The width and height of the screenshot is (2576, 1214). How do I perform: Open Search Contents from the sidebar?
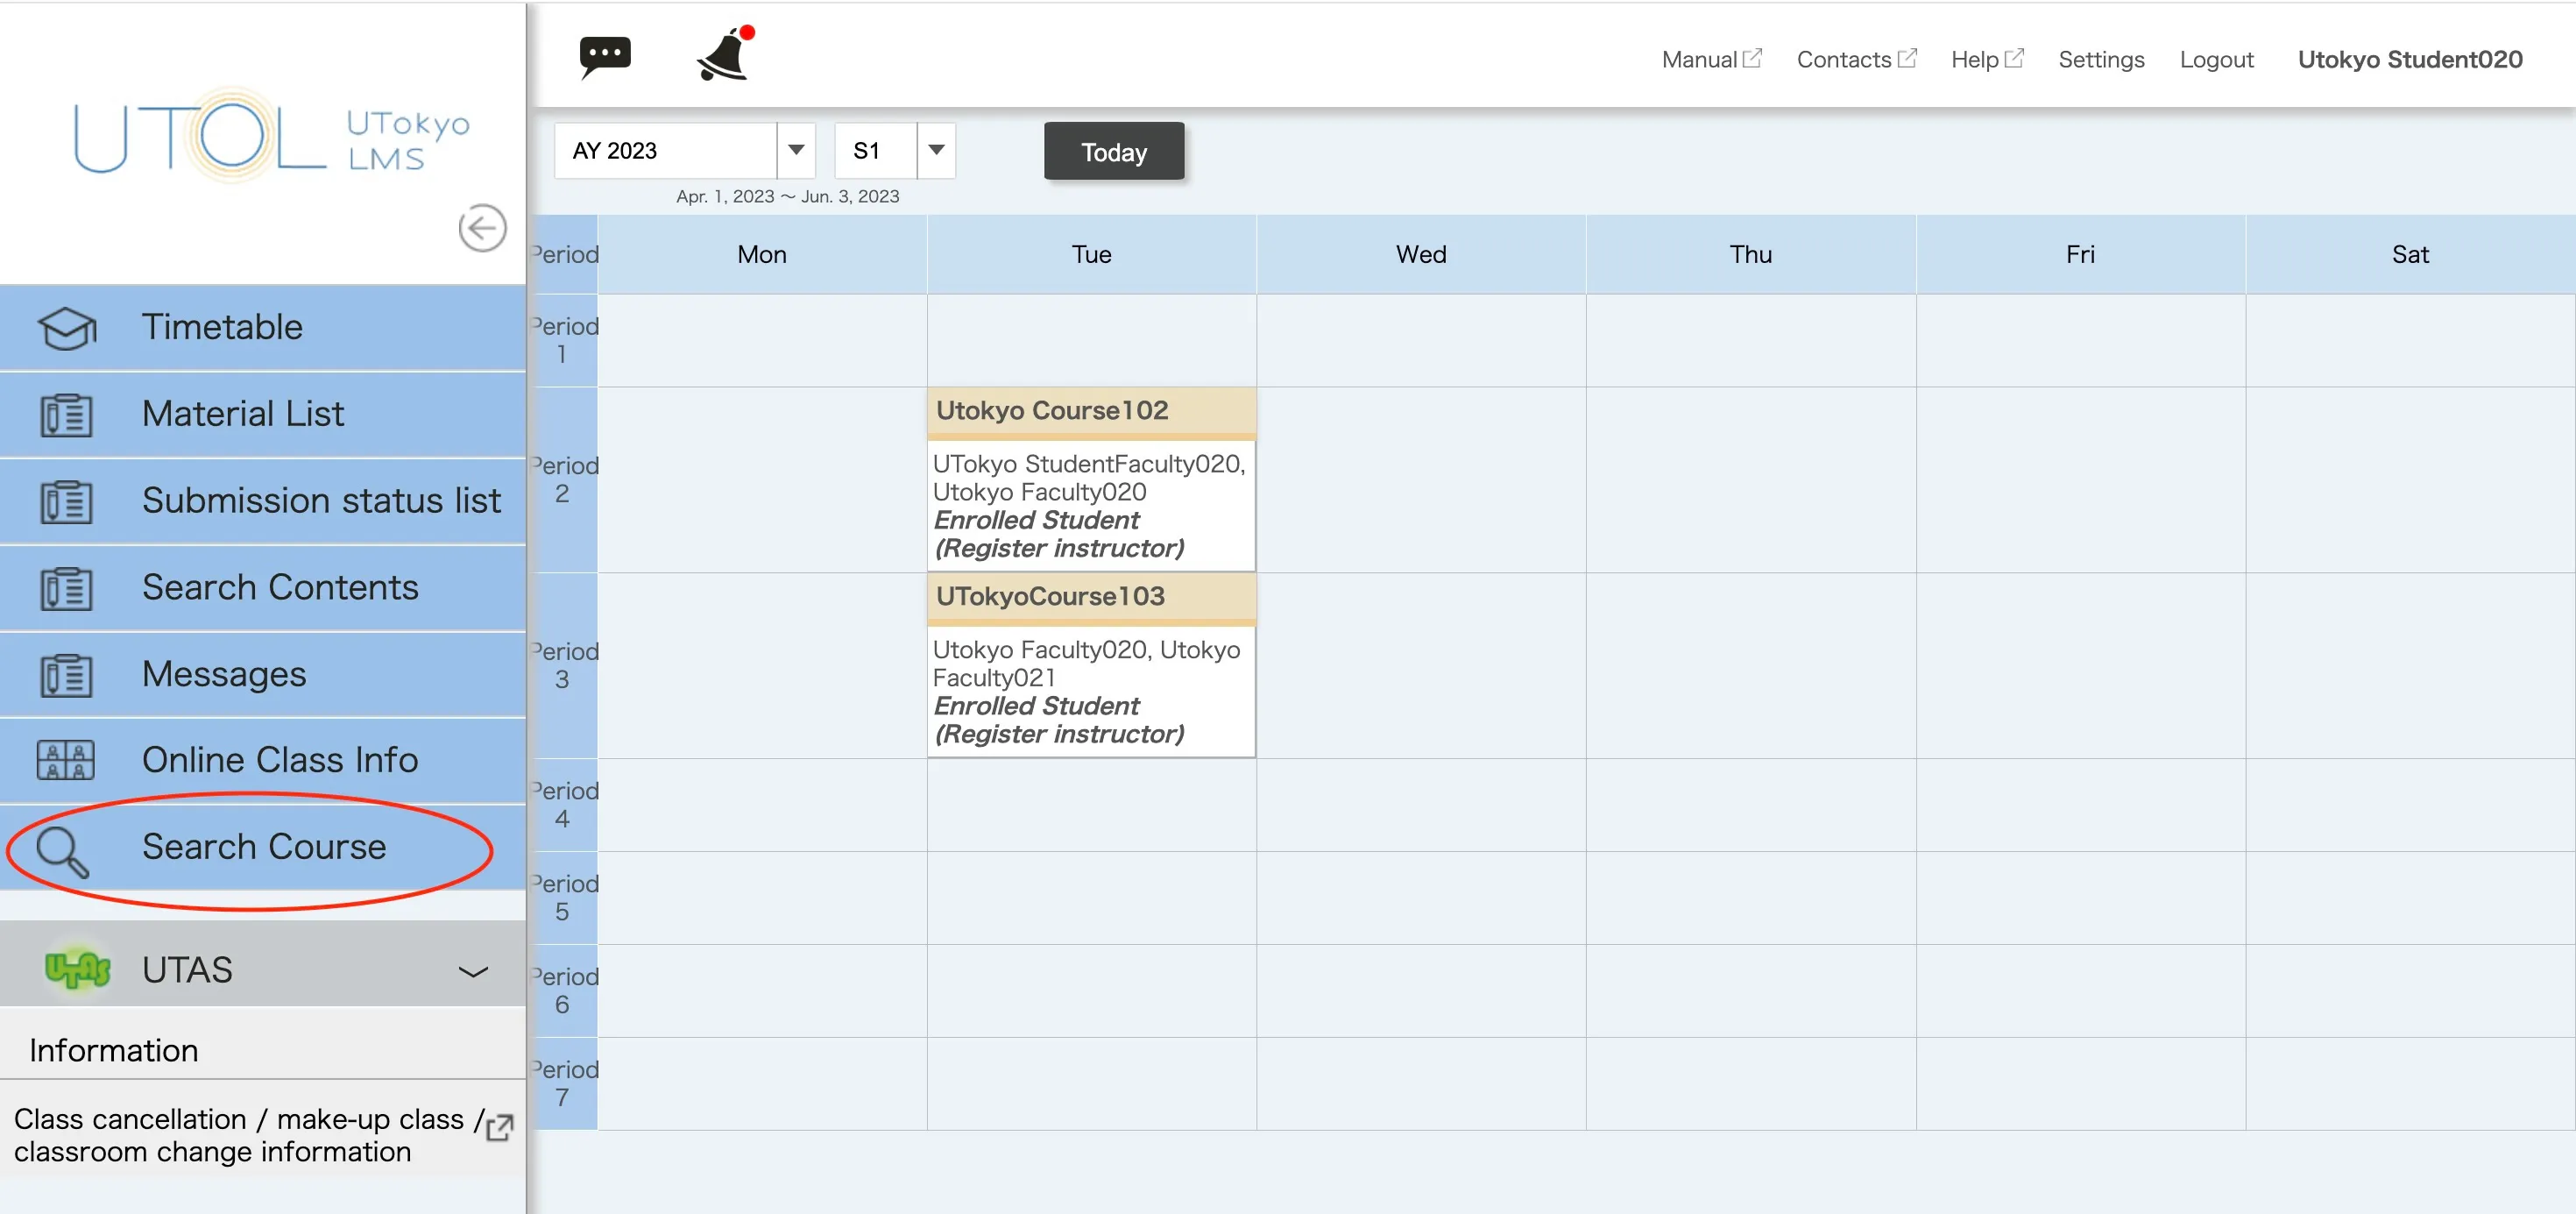tap(280, 588)
